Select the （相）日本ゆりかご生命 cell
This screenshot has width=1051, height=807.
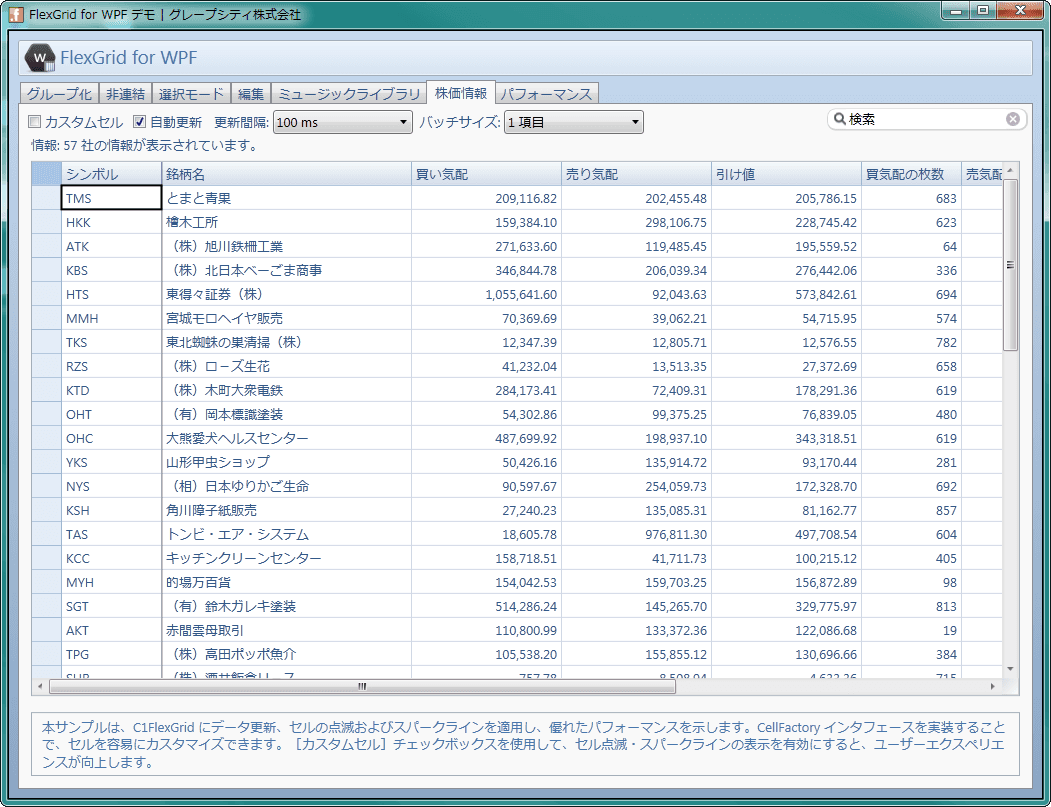pyautogui.click(x=286, y=487)
